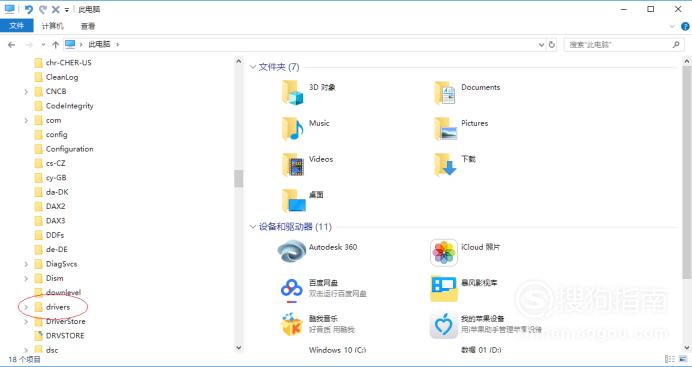Expand the DriverStore tree folder
The image size is (692, 367).
(26, 322)
